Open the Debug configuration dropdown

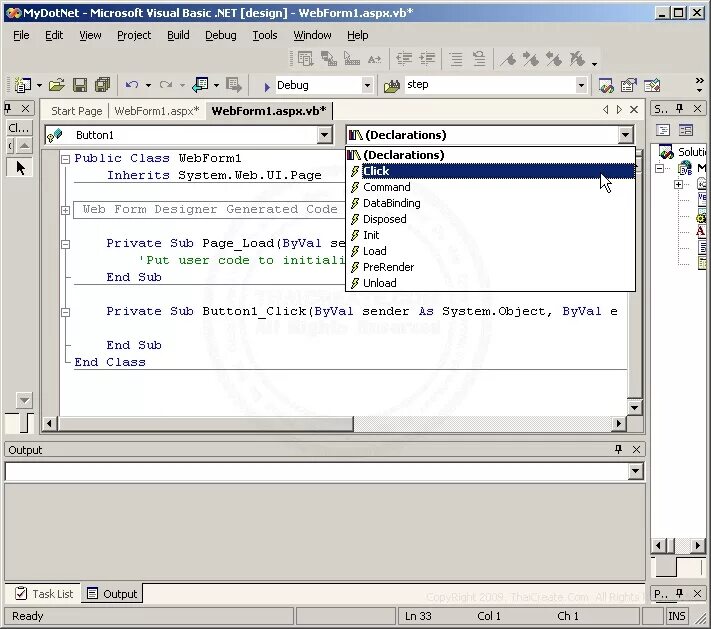click(x=367, y=85)
